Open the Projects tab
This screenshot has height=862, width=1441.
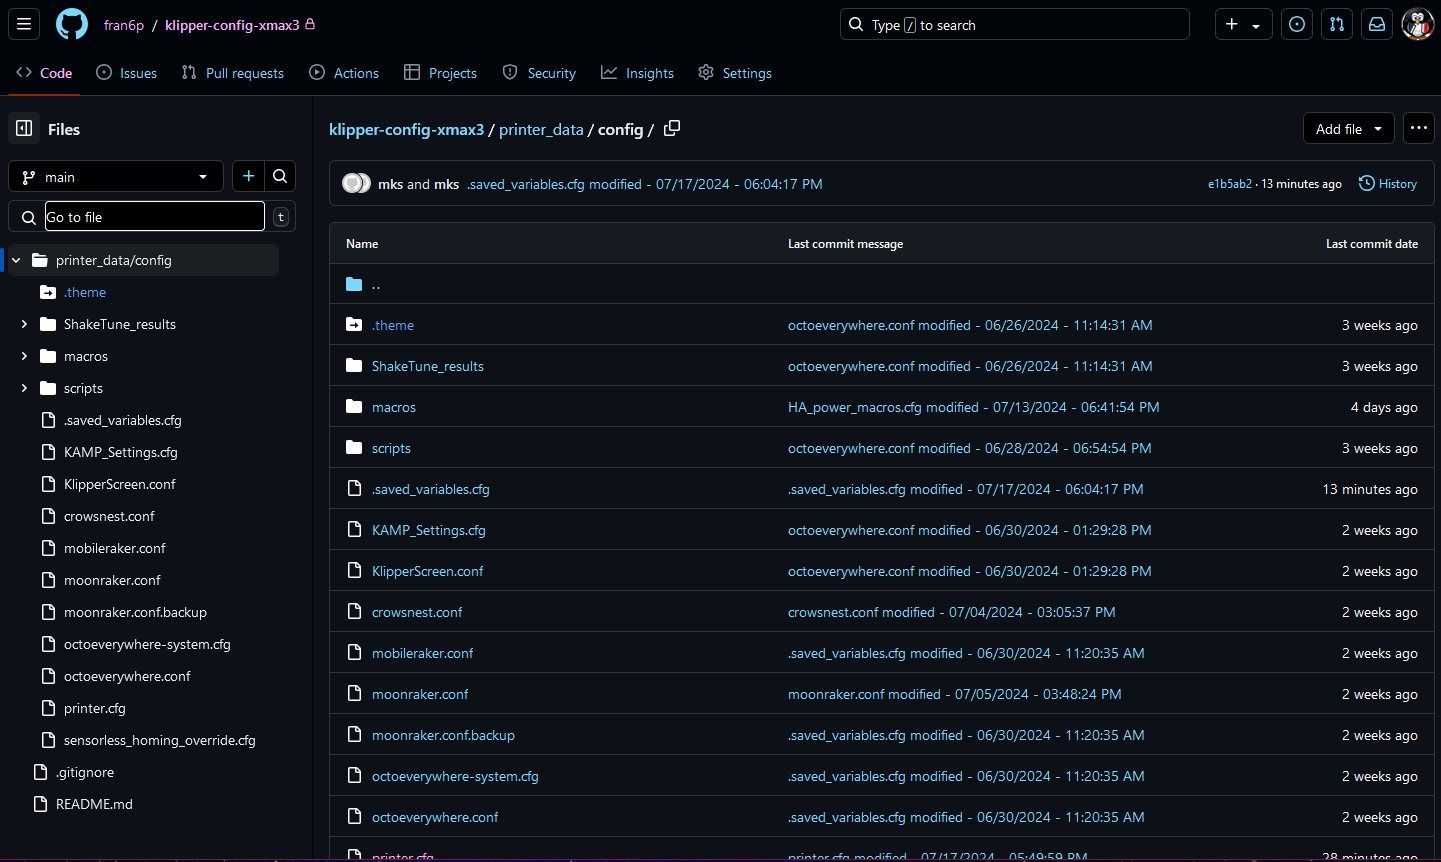[x=440, y=73]
